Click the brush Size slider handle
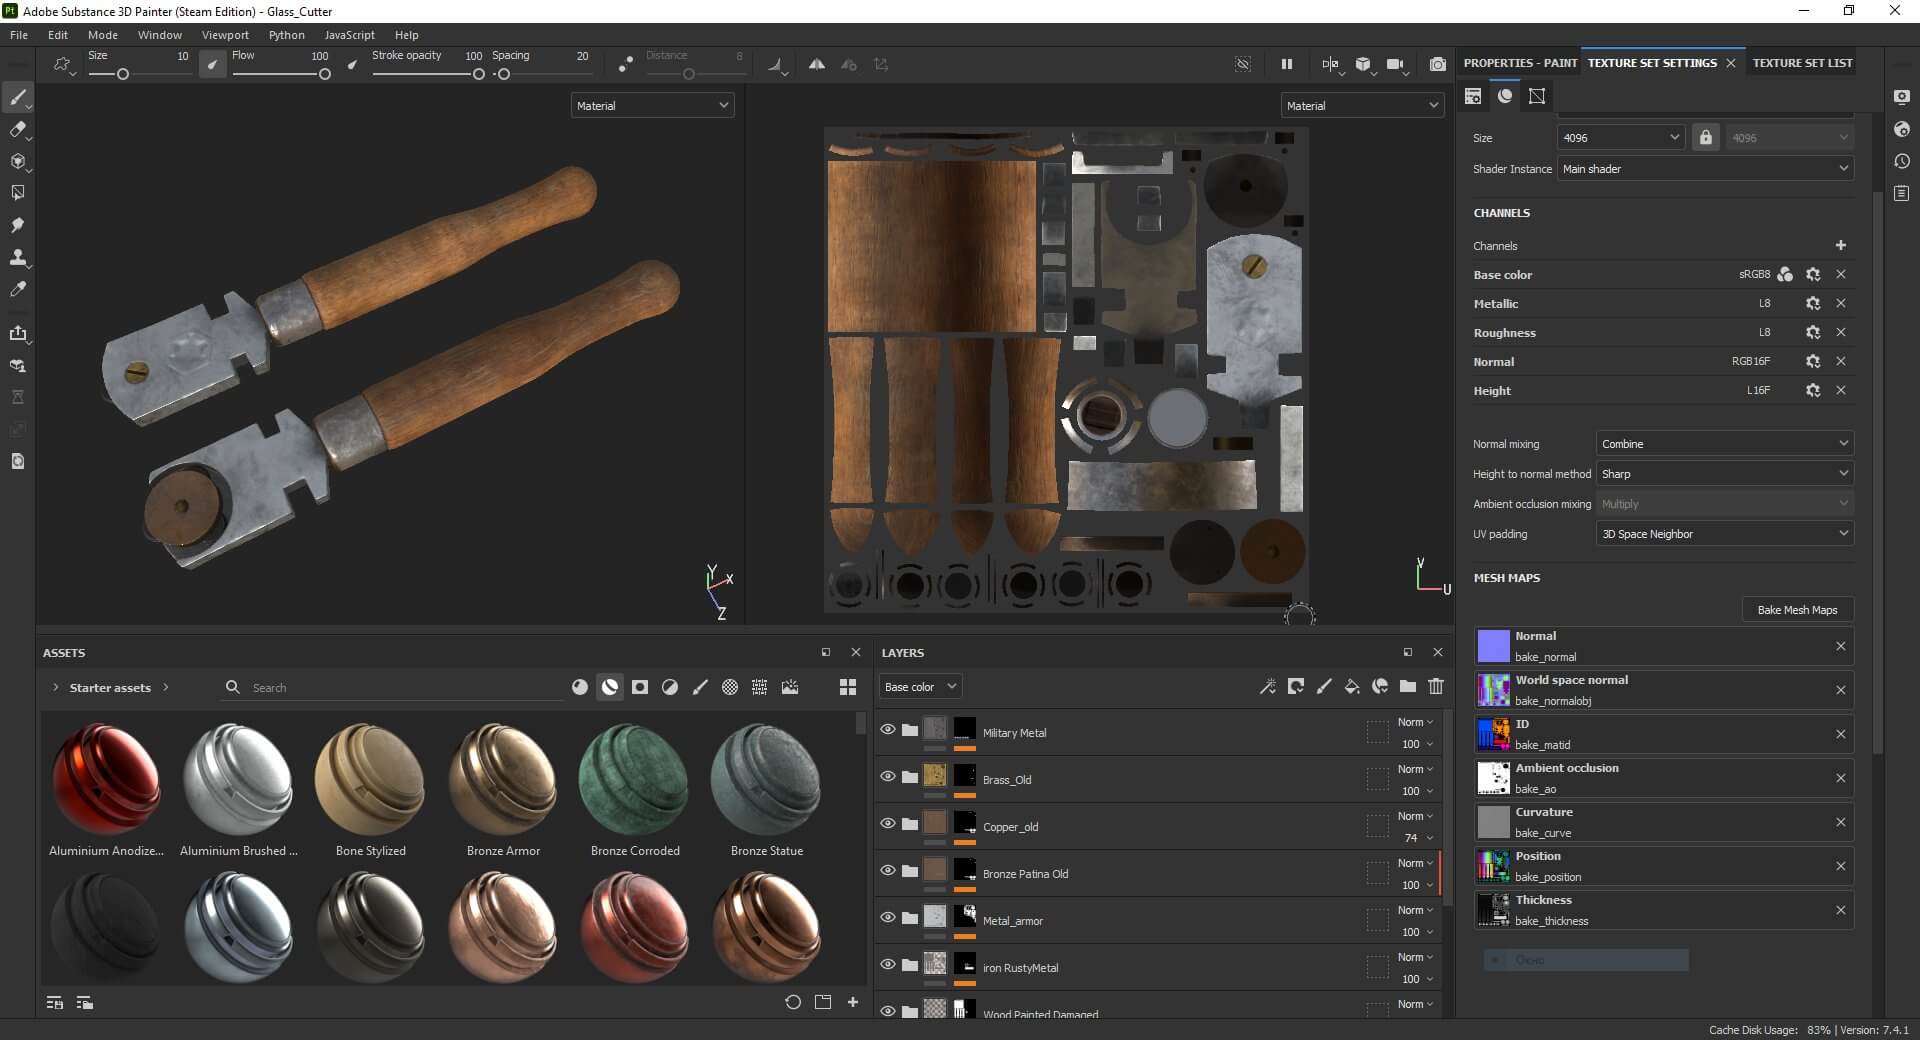This screenshot has width=1920, height=1040. coord(123,74)
